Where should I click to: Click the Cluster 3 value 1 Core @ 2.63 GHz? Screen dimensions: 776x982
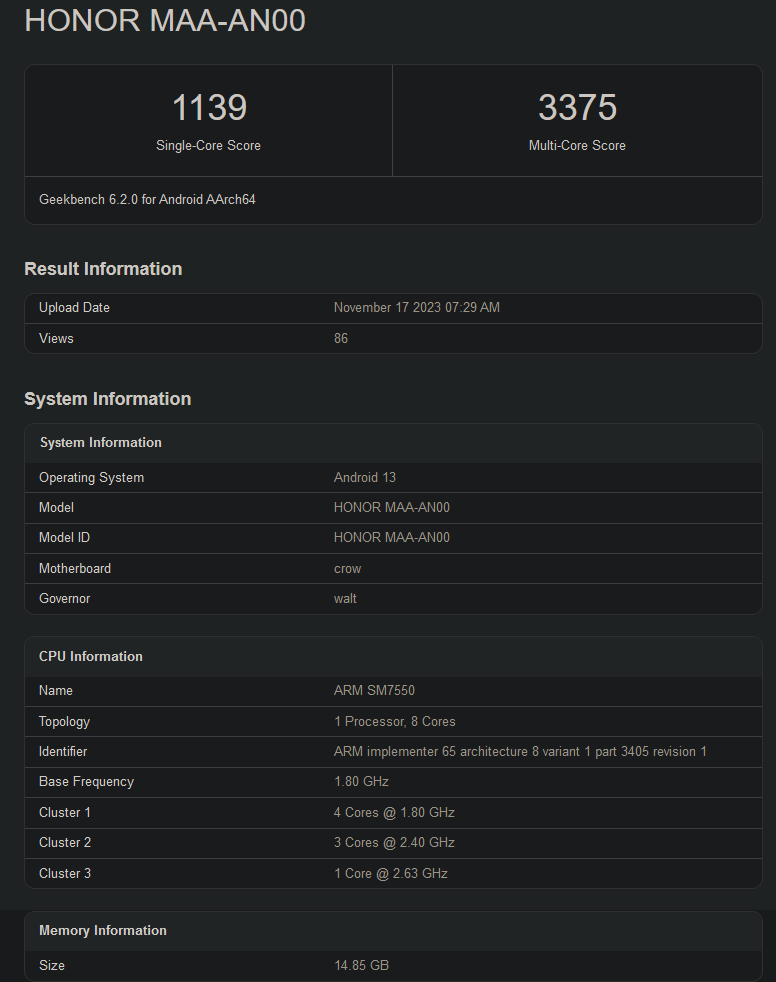(390, 874)
